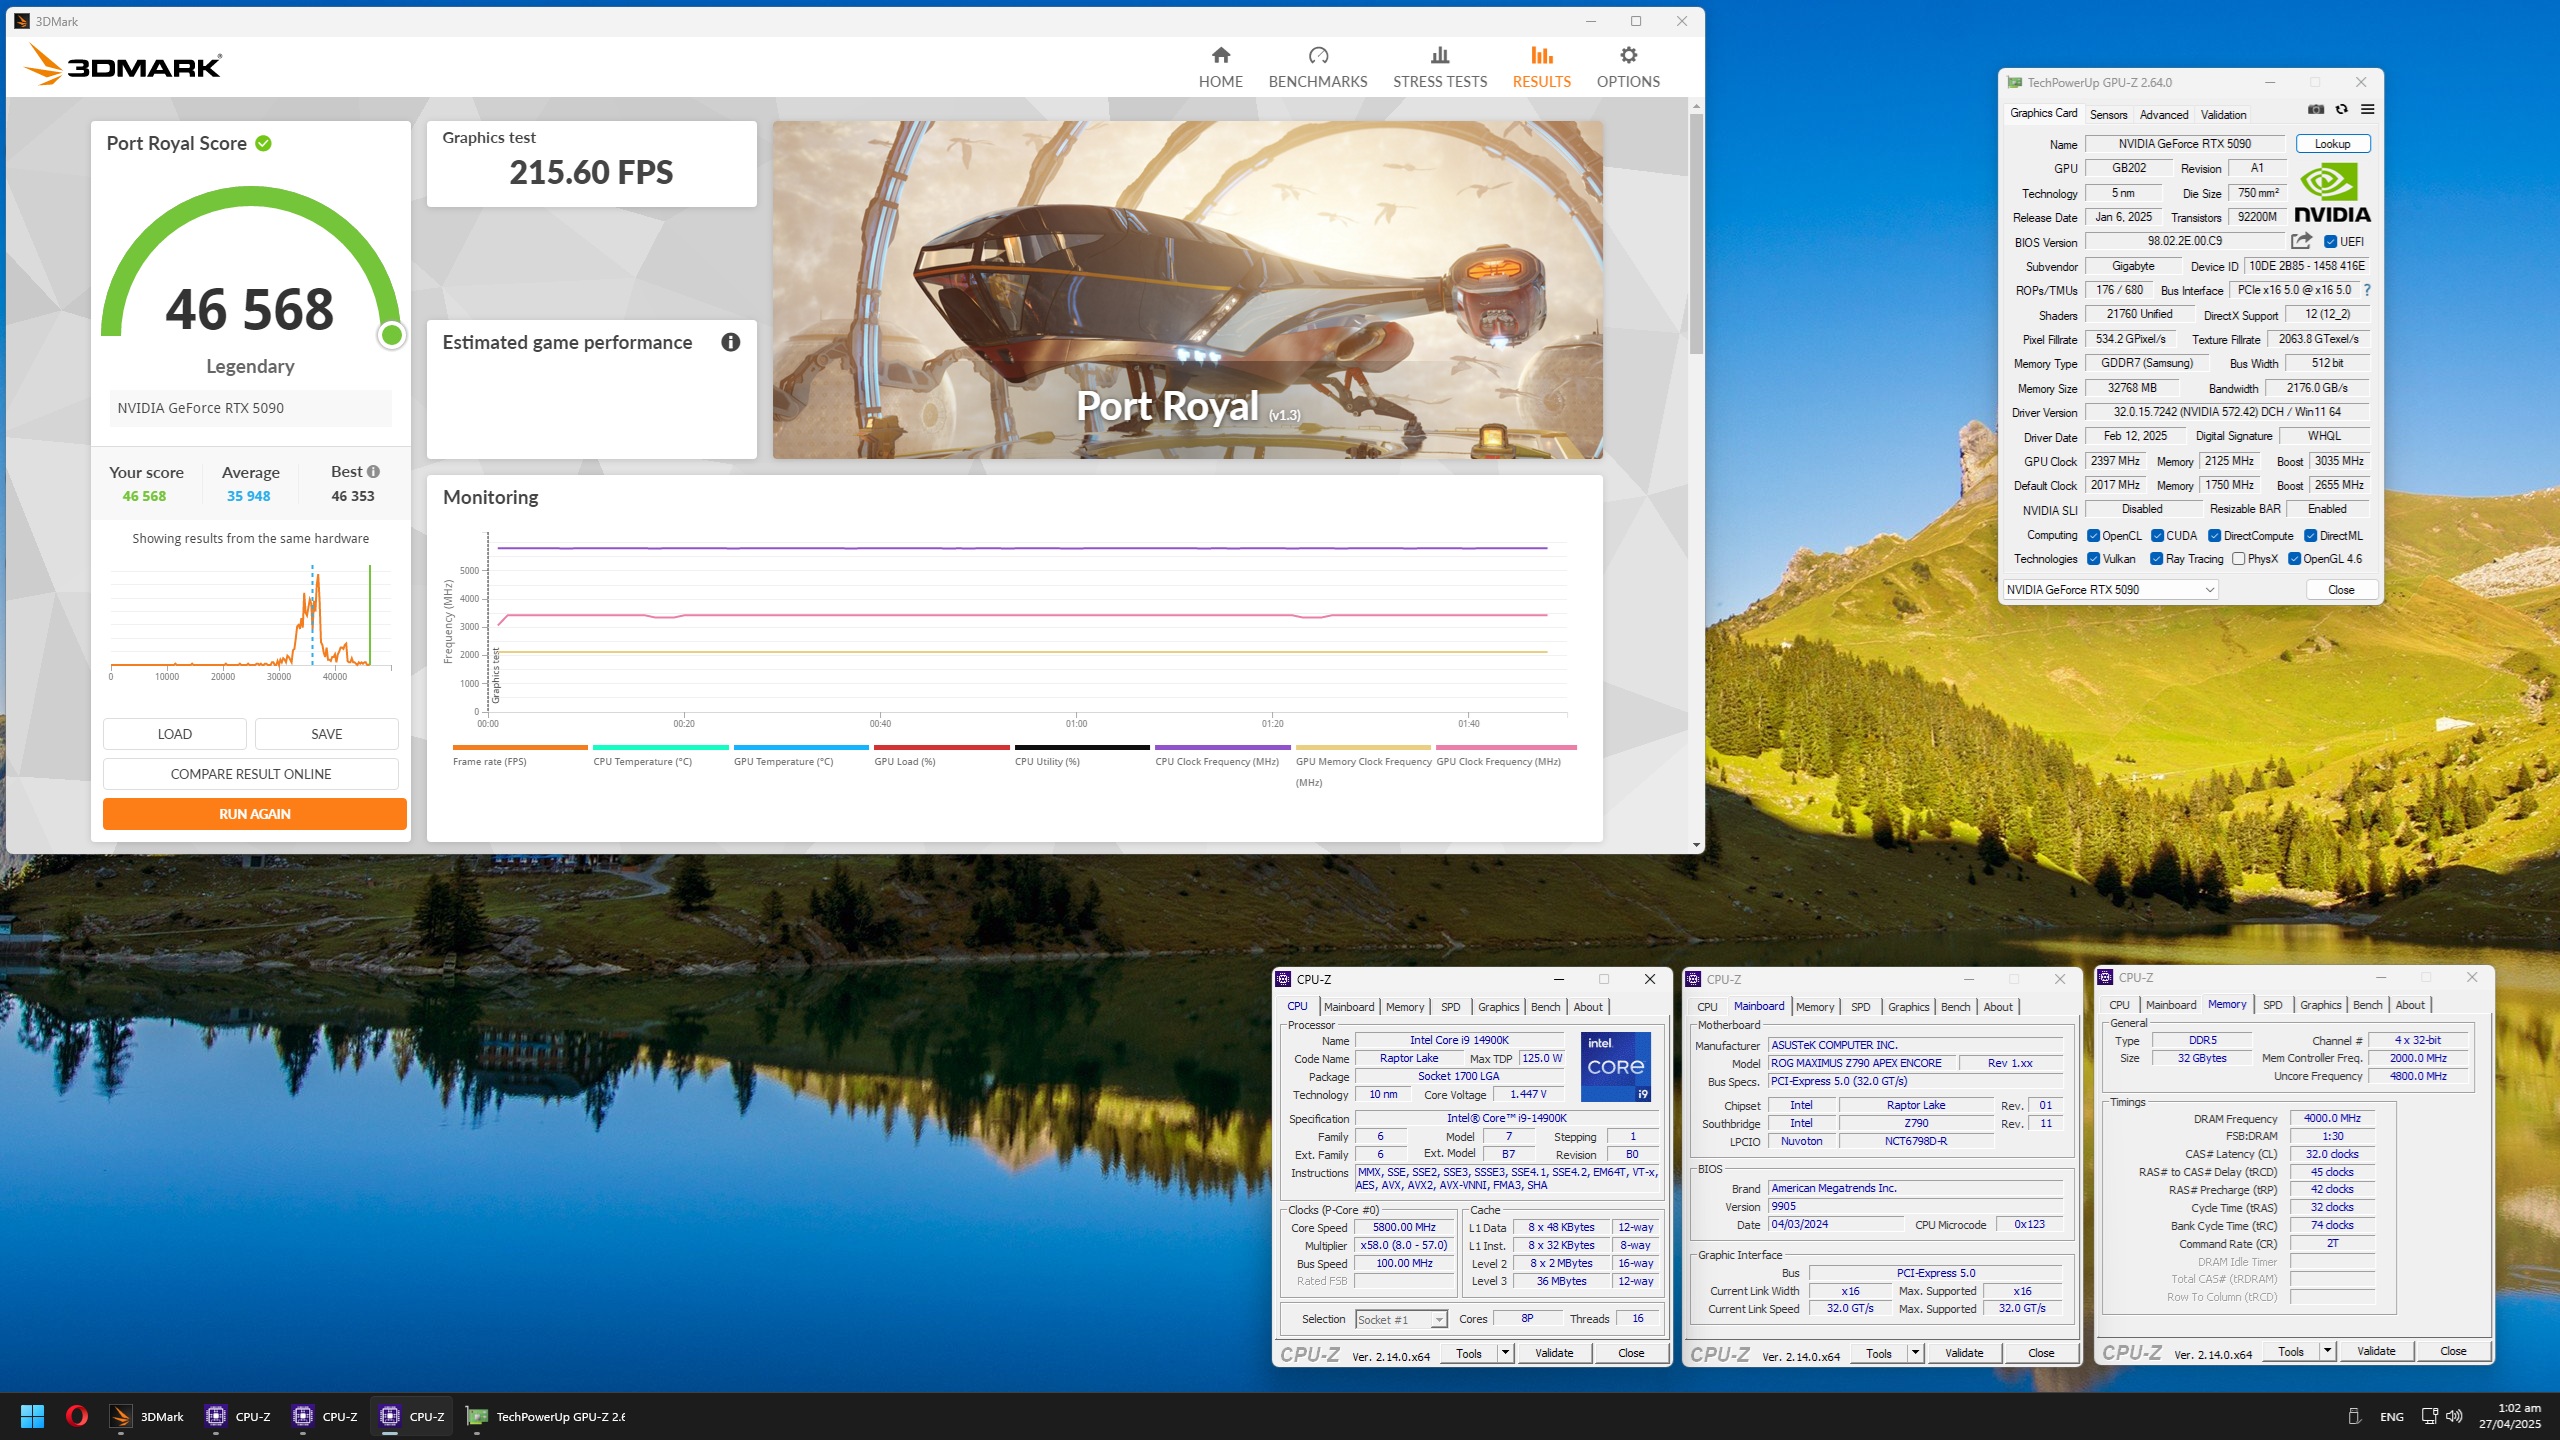This screenshot has width=2560, height=1440.
Task: Switch to the Validation tab in GPU-Z
Action: pos(2223,114)
